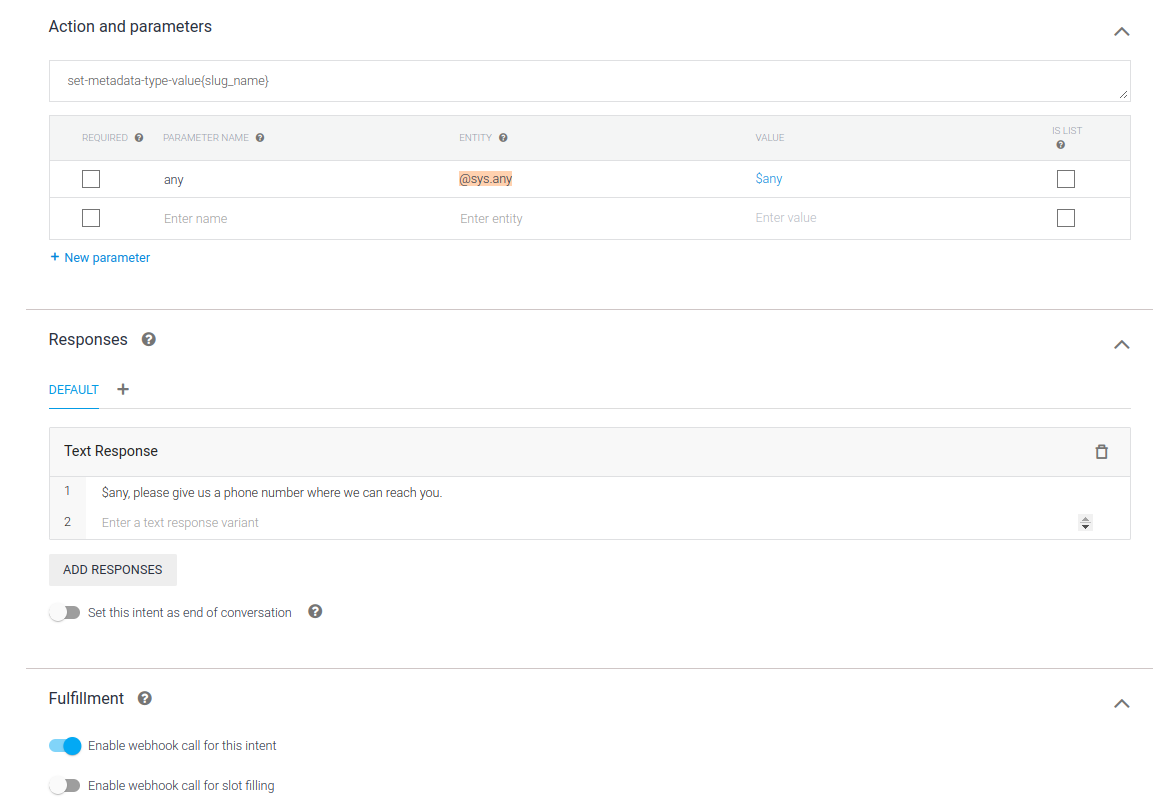Image resolution: width=1157 pixels, height=811 pixels.
Task: Click the New parameter link
Action: [x=100, y=258]
